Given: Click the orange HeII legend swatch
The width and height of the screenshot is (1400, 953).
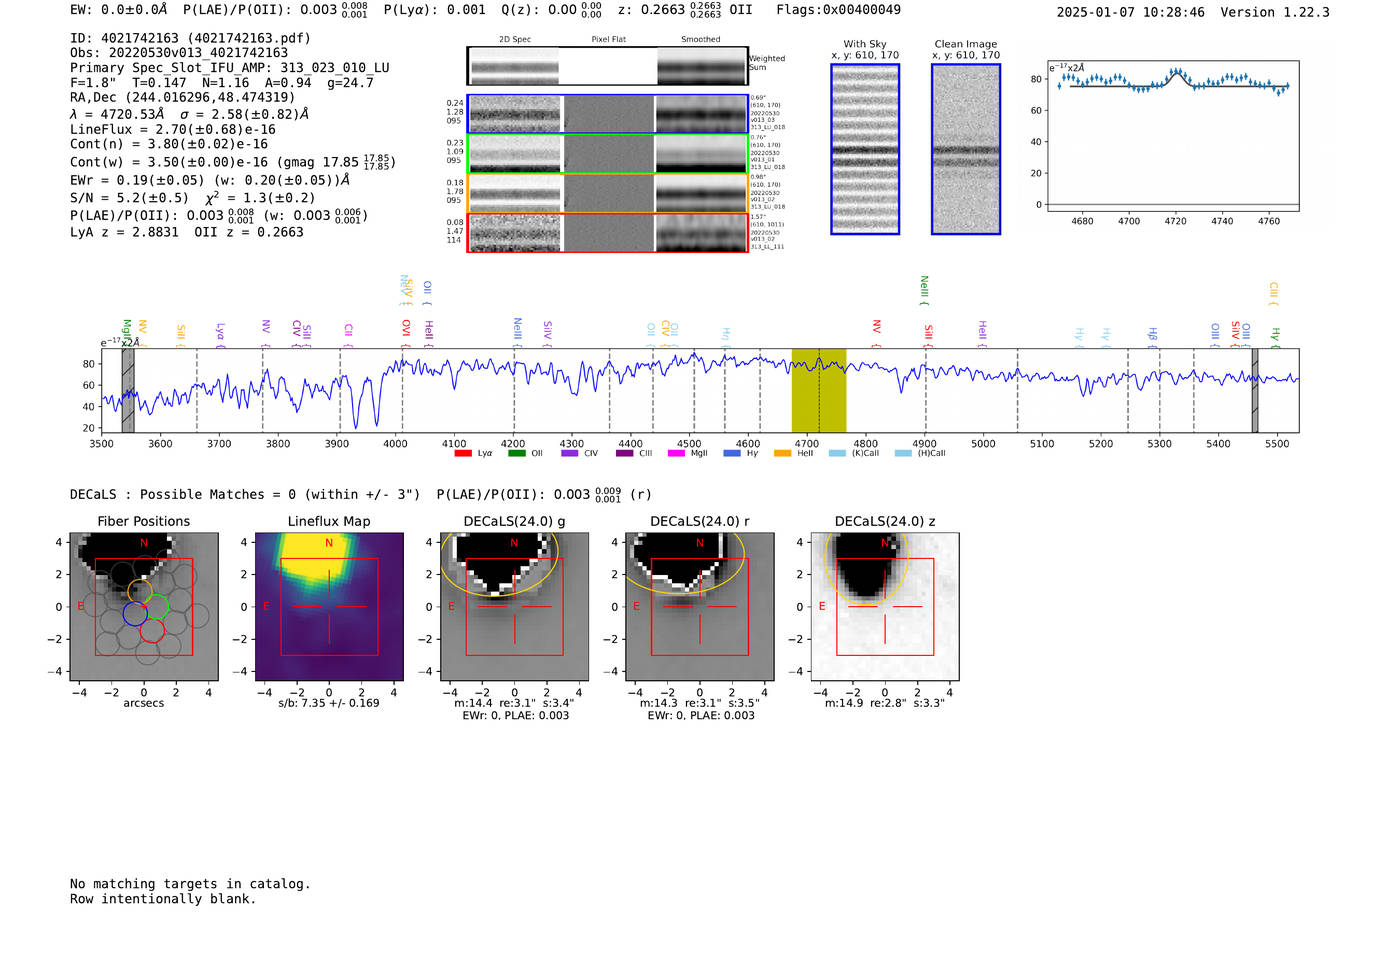Looking at the screenshot, I should coord(782,453).
